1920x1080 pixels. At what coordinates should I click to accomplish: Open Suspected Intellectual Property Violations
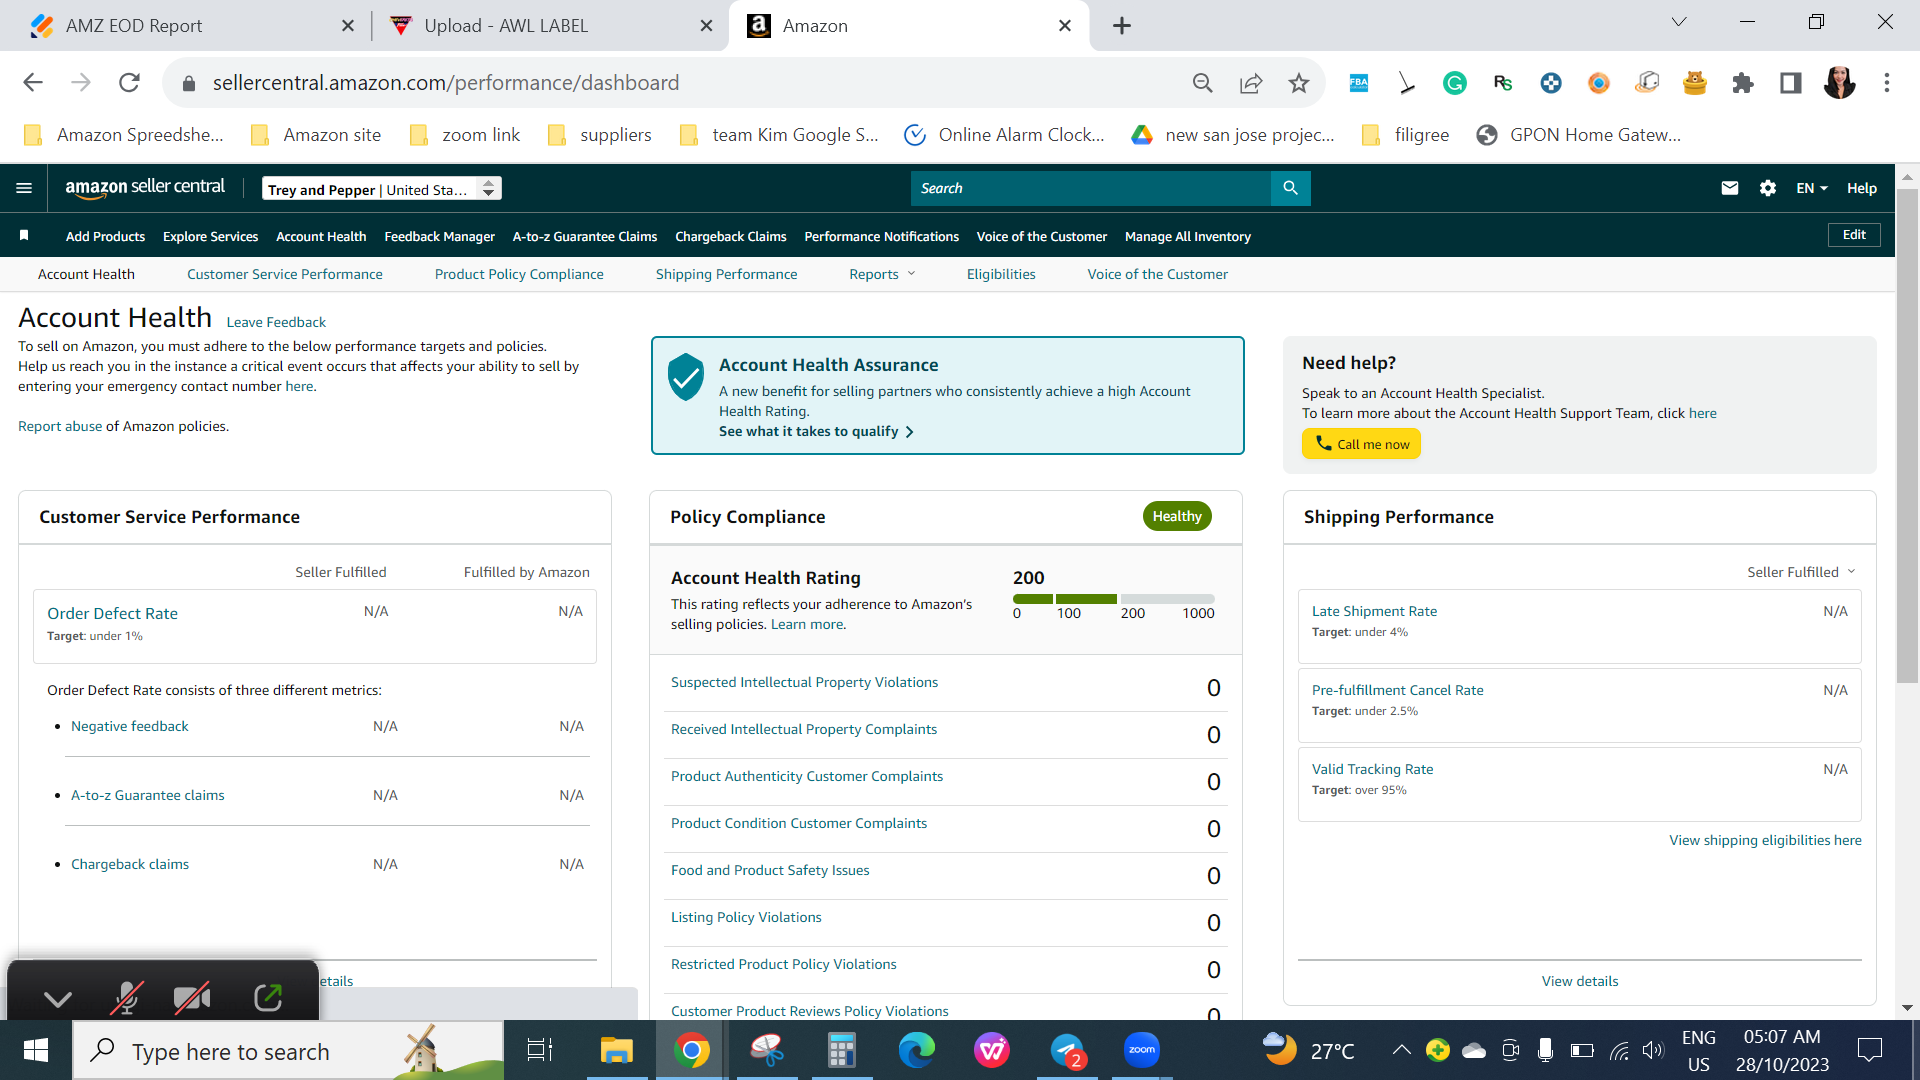coord(804,682)
